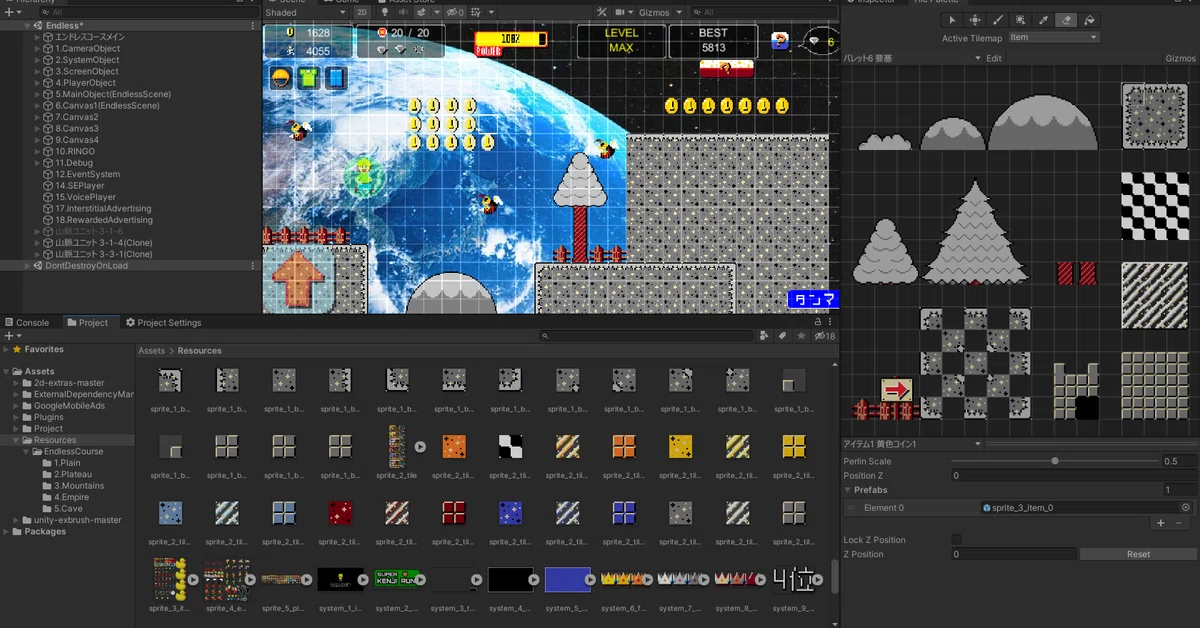Expand the Favorites folder tree
1200x628 pixels.
point(6,350)
